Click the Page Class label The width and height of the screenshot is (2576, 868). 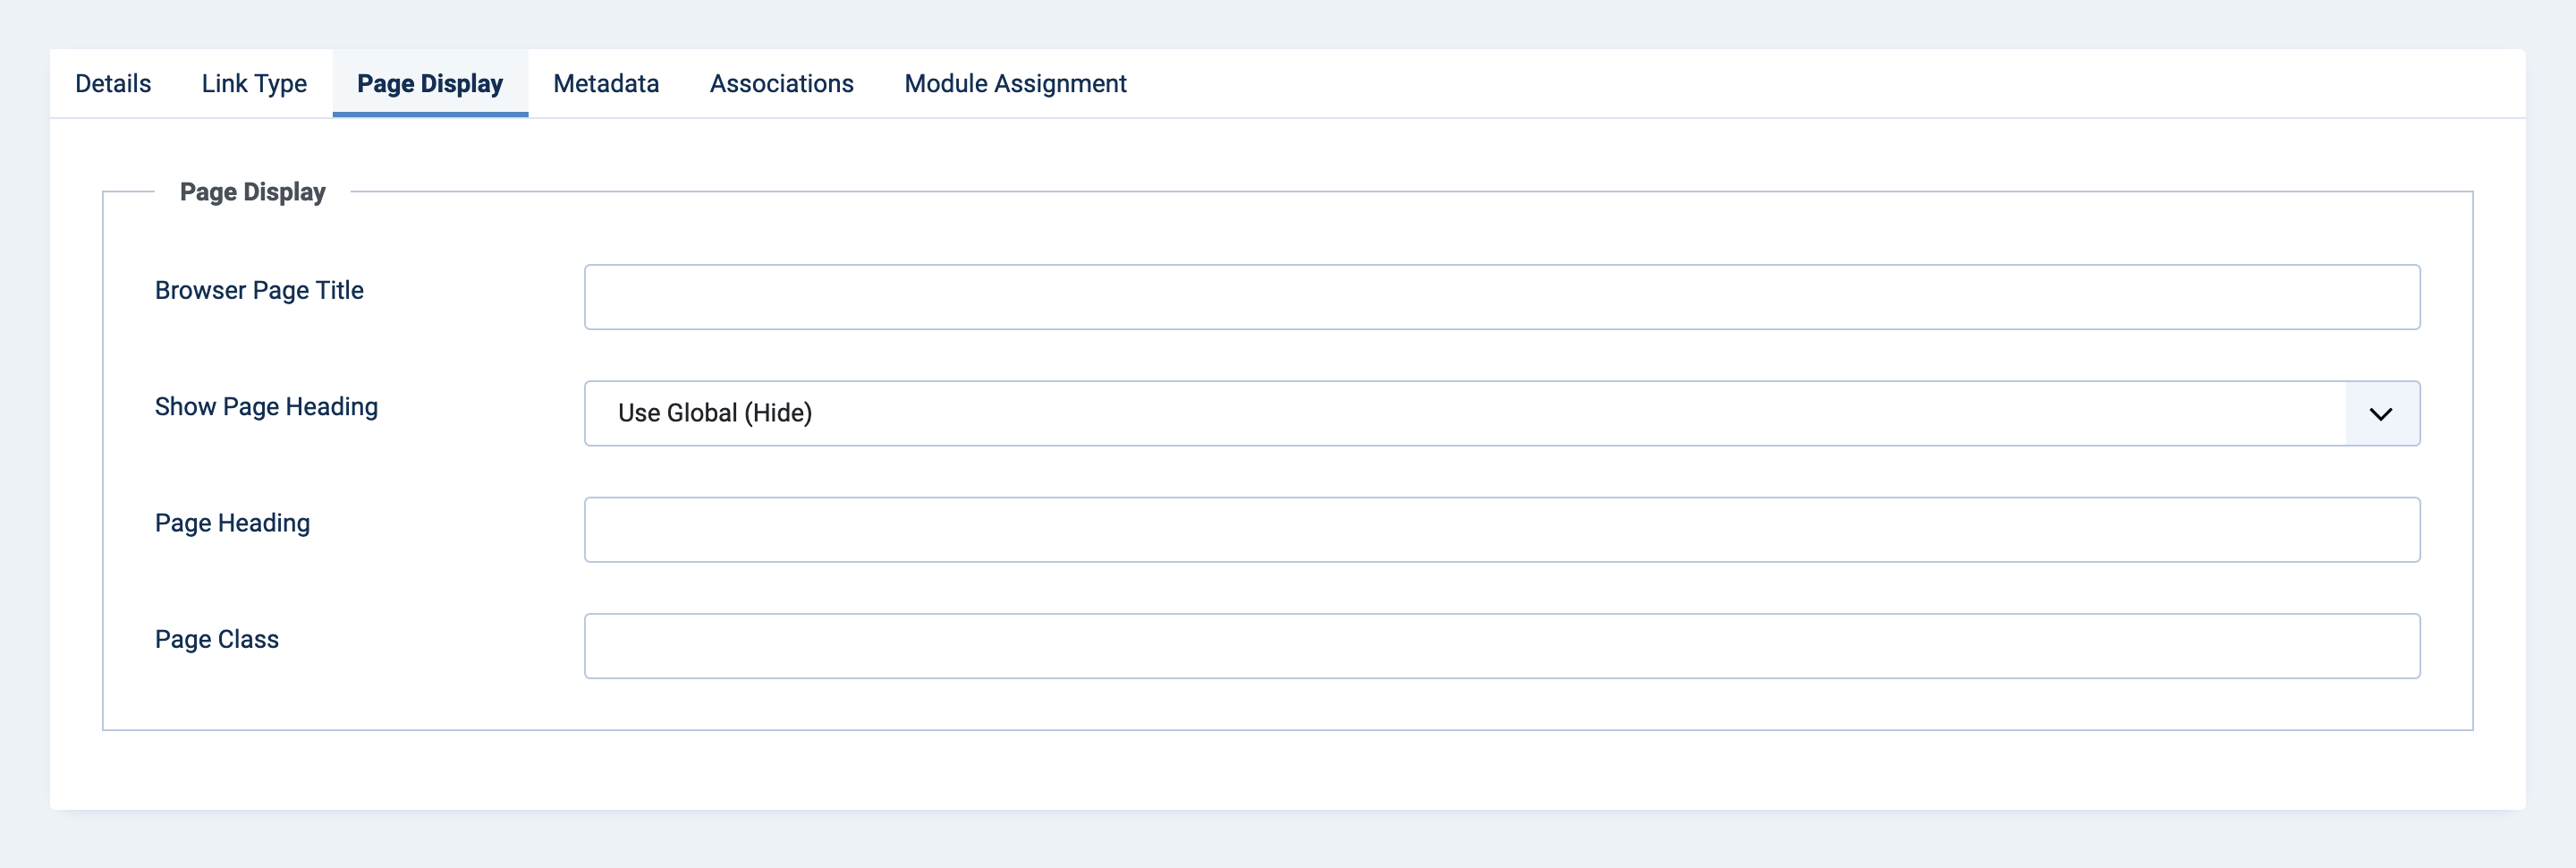217,639
